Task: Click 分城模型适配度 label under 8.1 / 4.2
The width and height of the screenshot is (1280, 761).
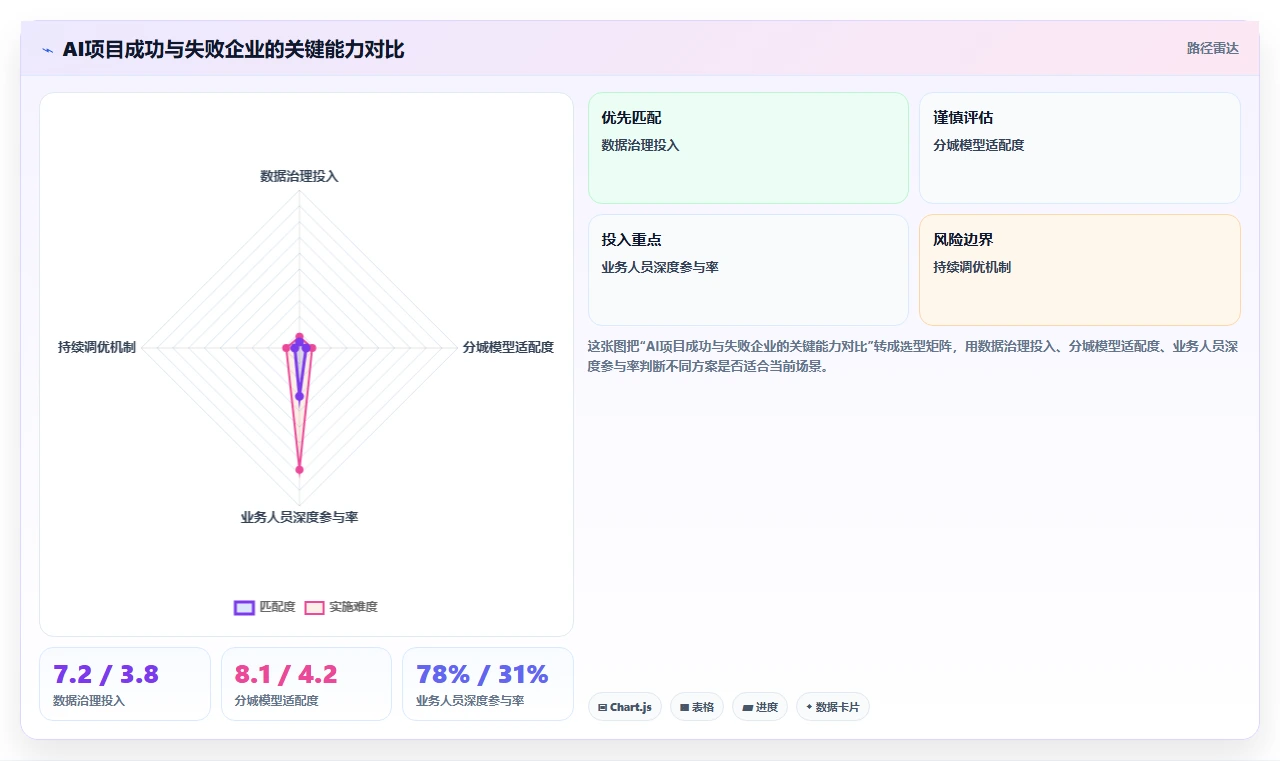Action: click(276, 701)
